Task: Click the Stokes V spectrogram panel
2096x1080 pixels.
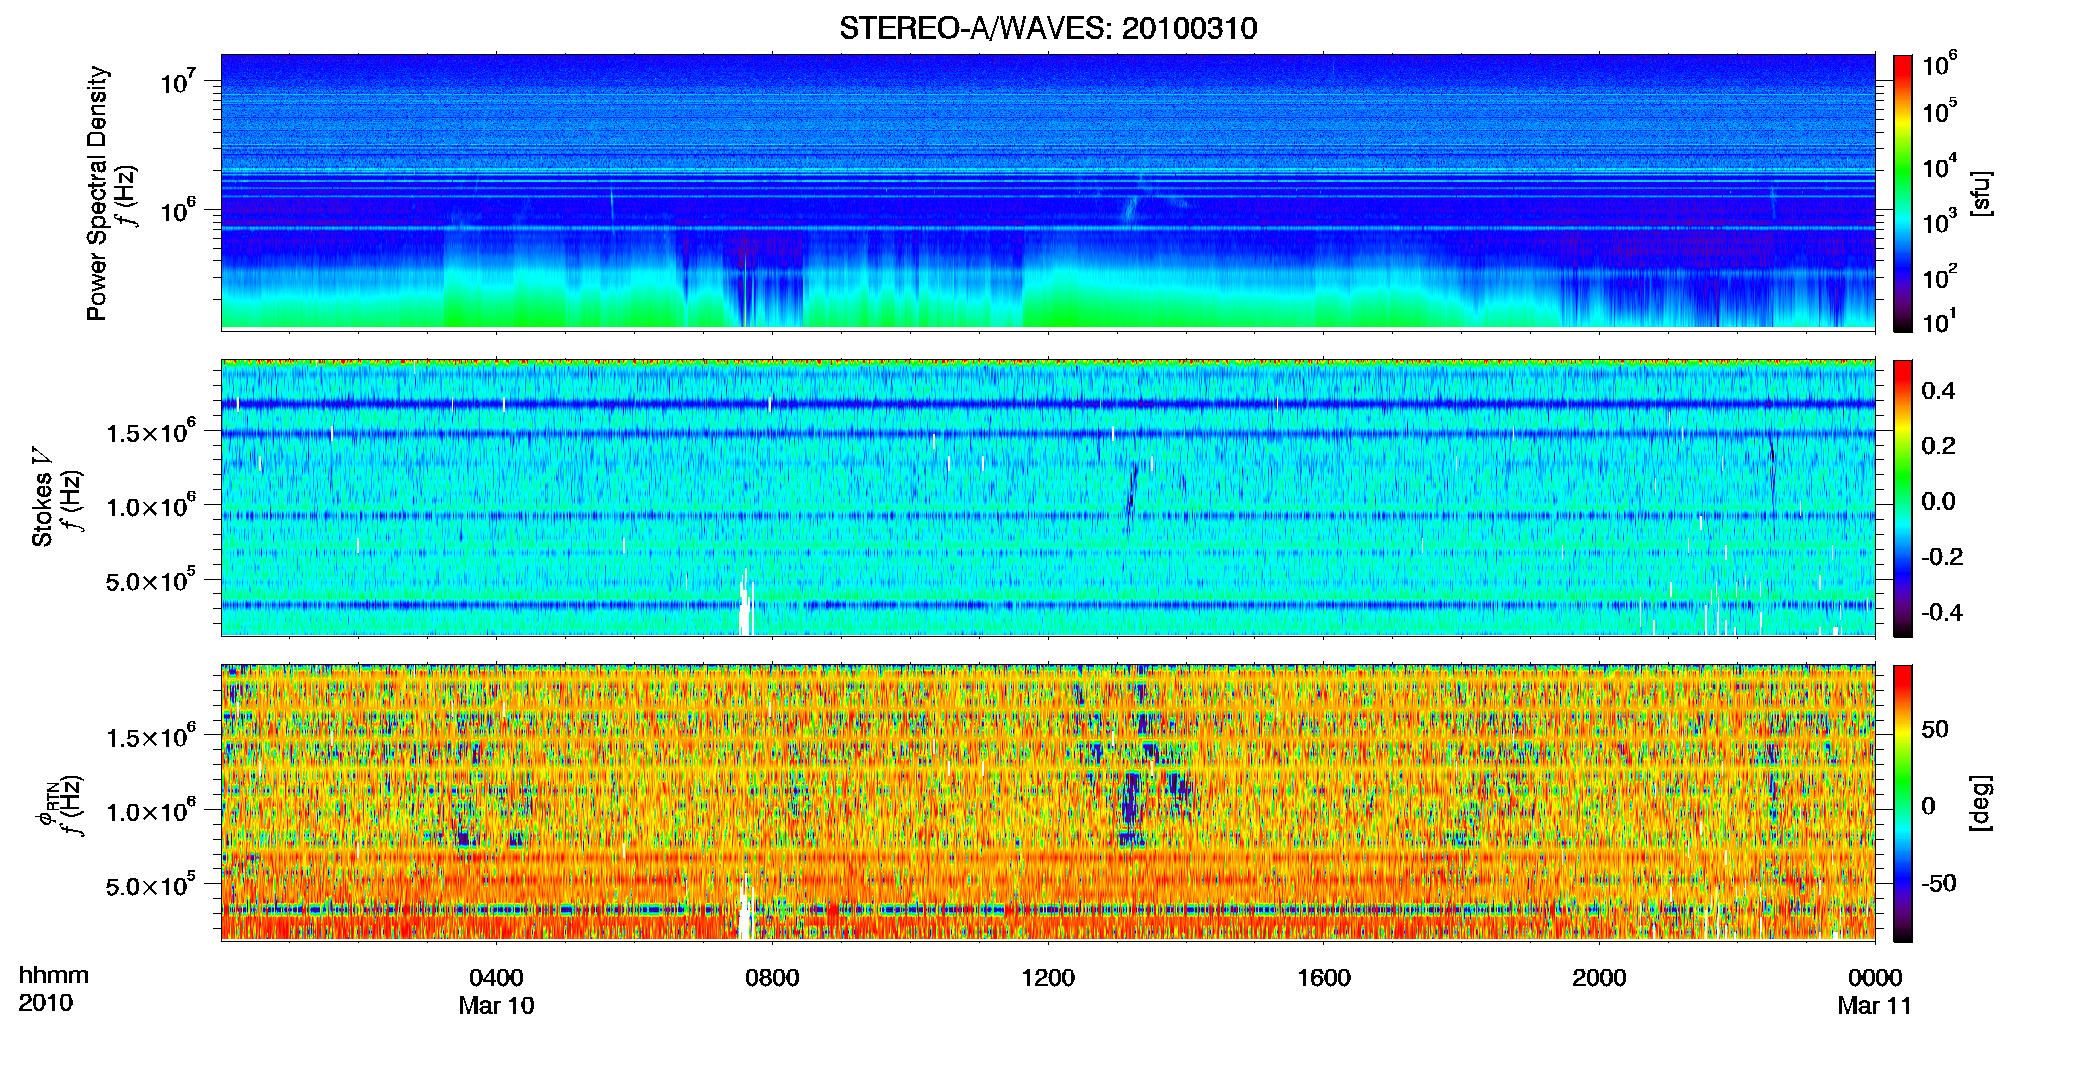Action: click(x=1048, y=498)
